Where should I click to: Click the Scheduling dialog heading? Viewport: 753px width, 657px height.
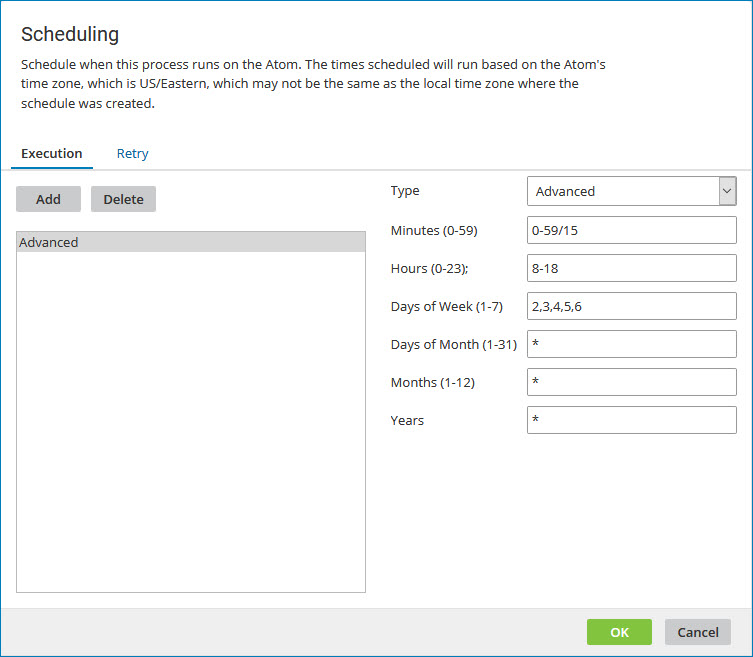click(x=70, y=35)
